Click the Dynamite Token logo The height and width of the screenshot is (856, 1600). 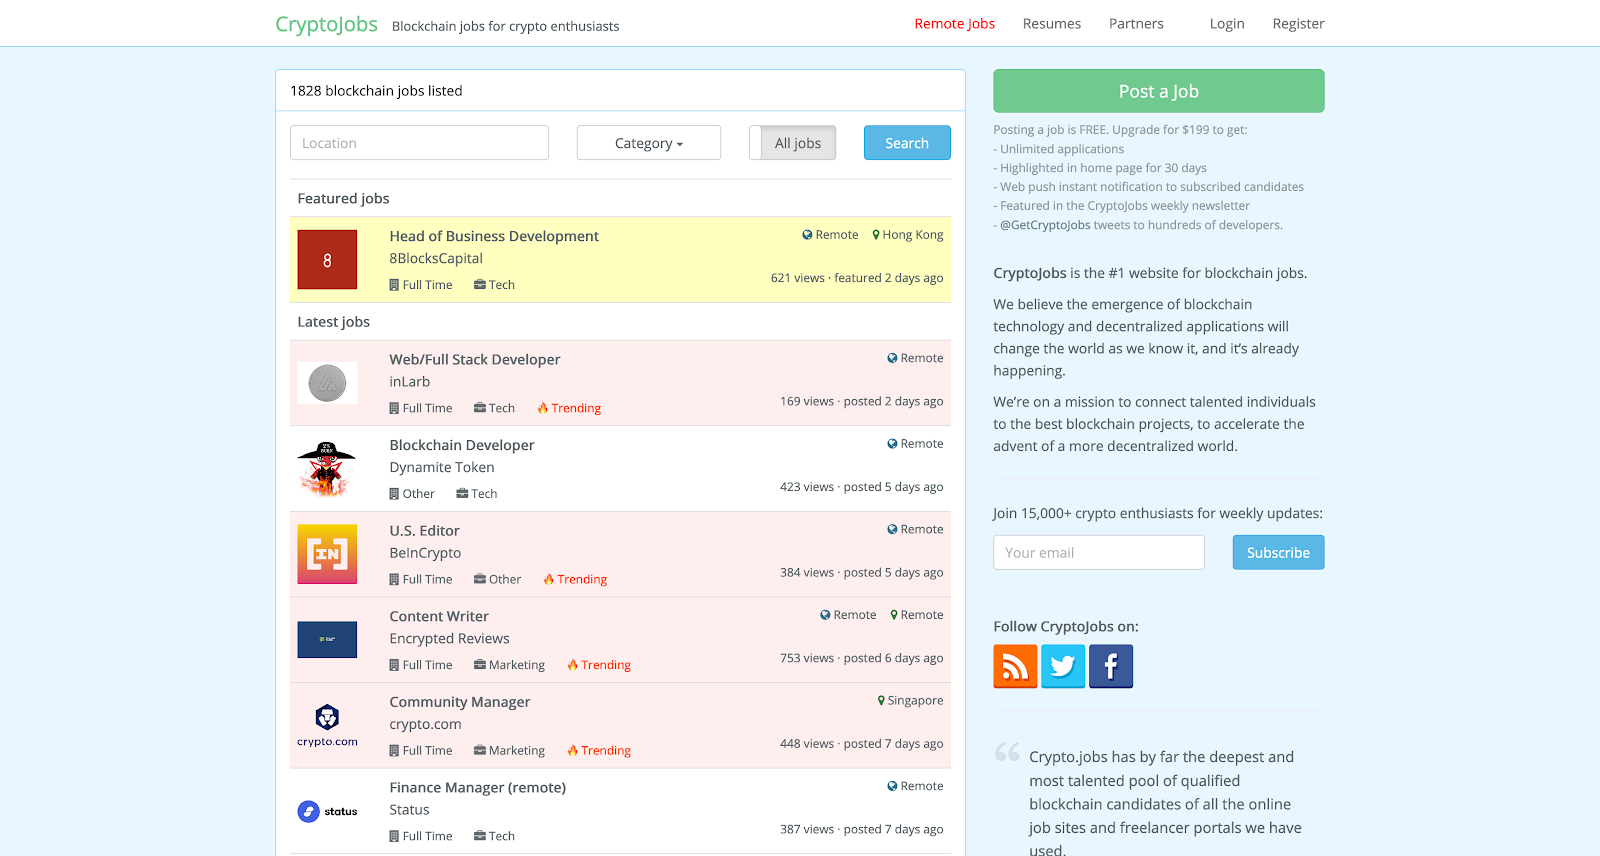(327, 469)
